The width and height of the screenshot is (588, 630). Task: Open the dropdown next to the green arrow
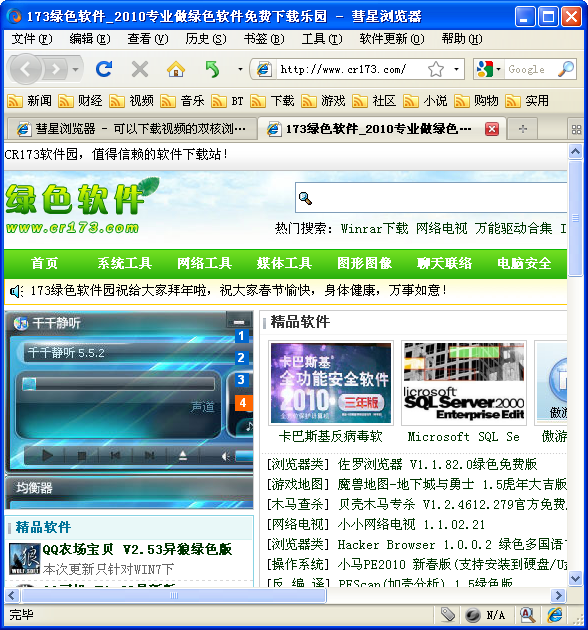(240, 69)
